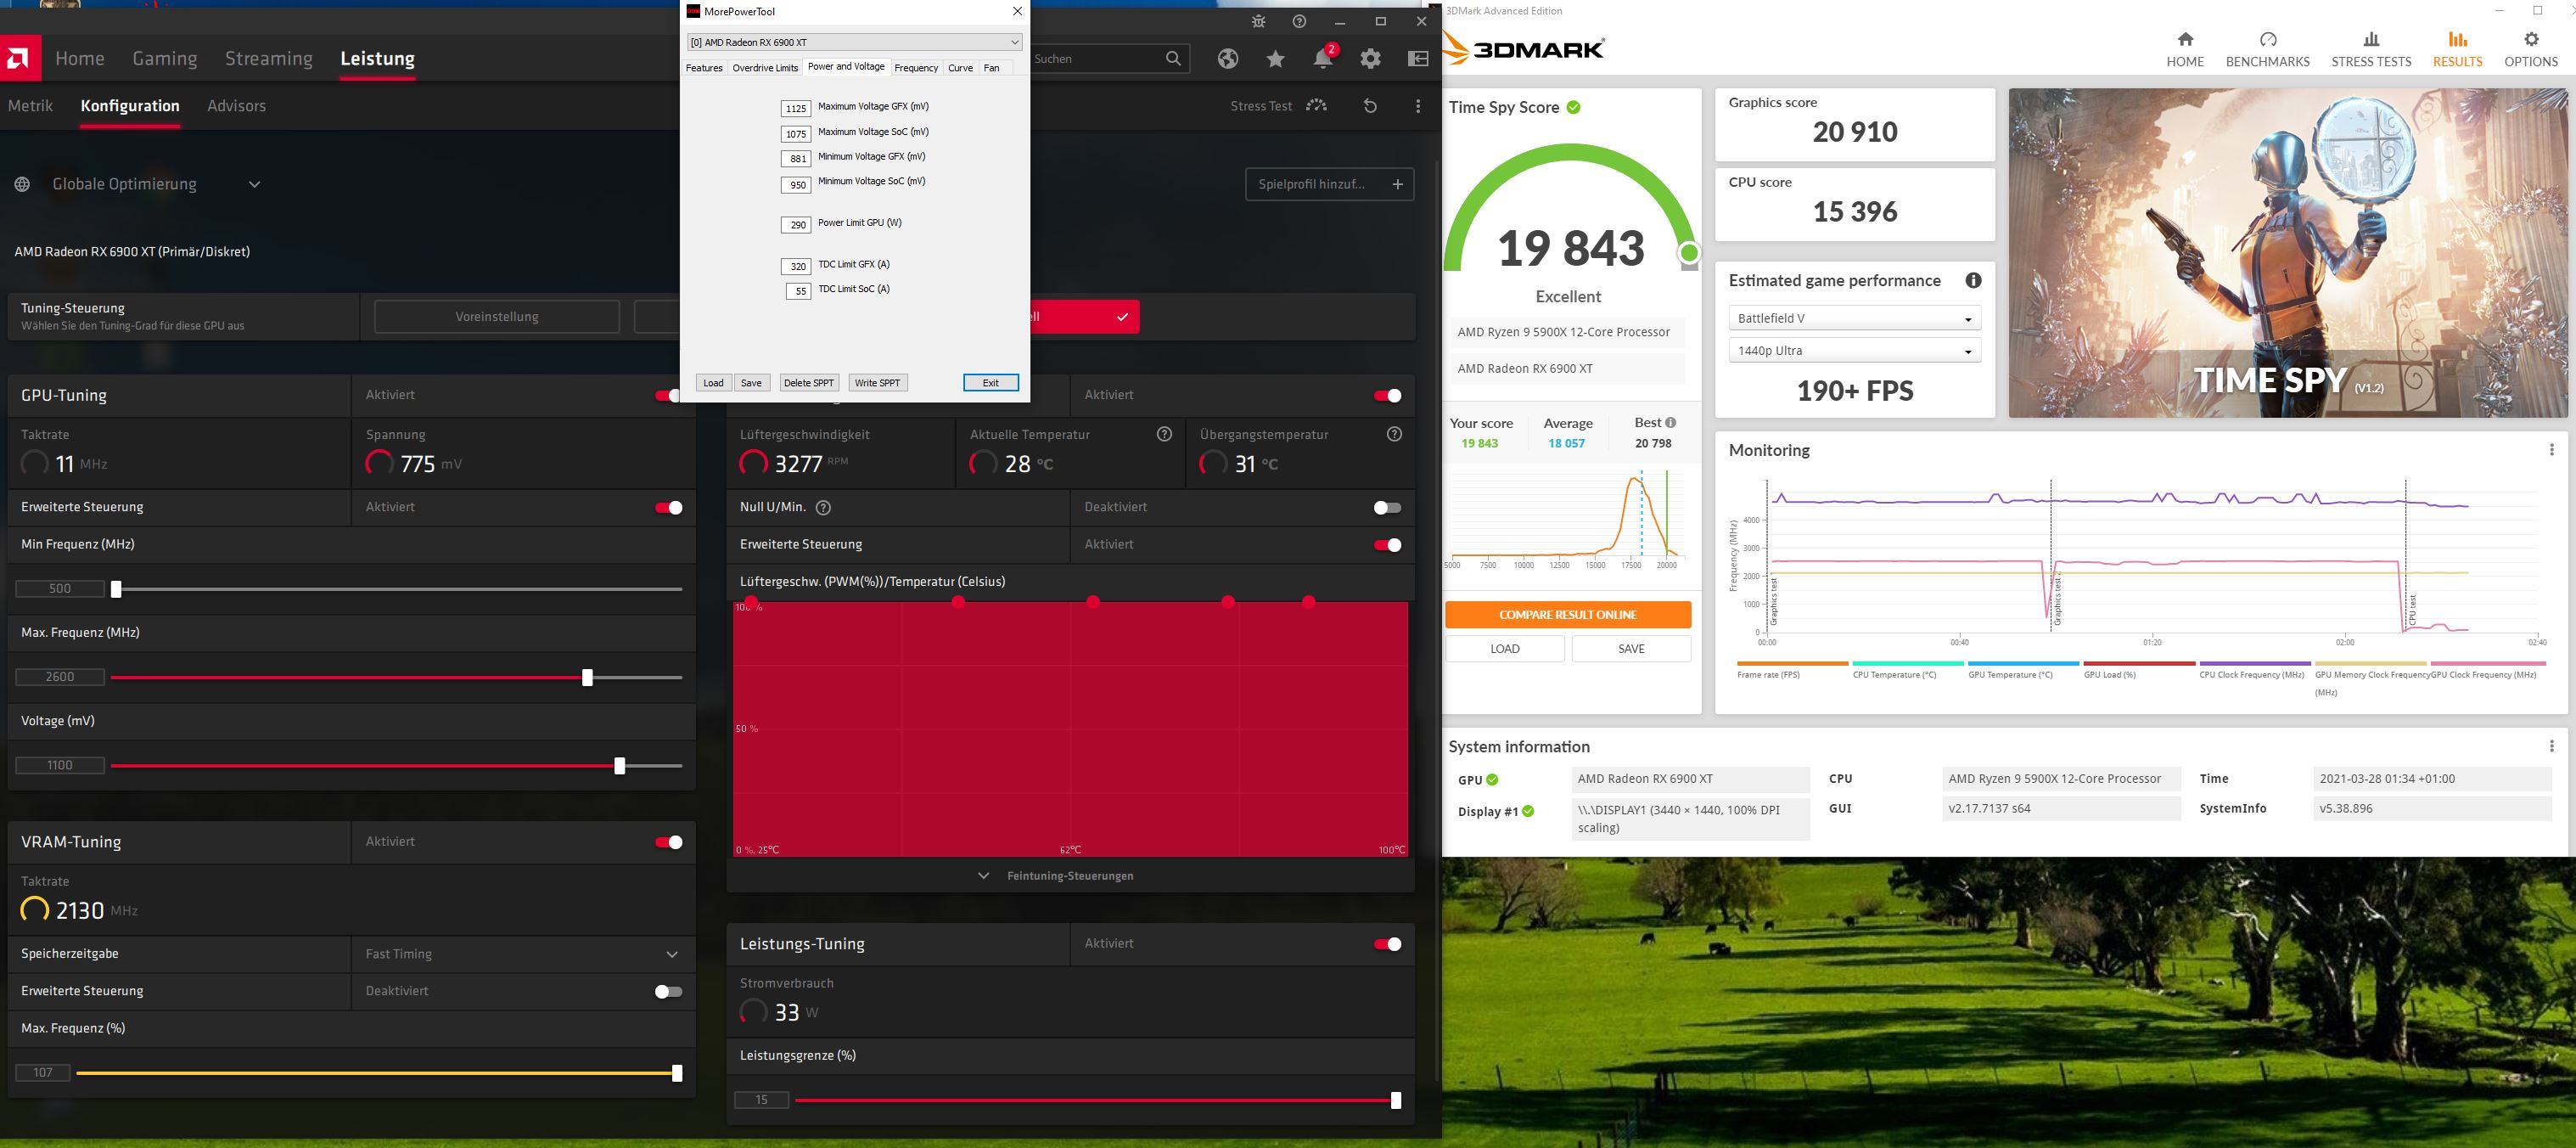Viewport: 2576px width, 1148px height.
Task: Open 3DMark HOME icon
Action: 2185,39
